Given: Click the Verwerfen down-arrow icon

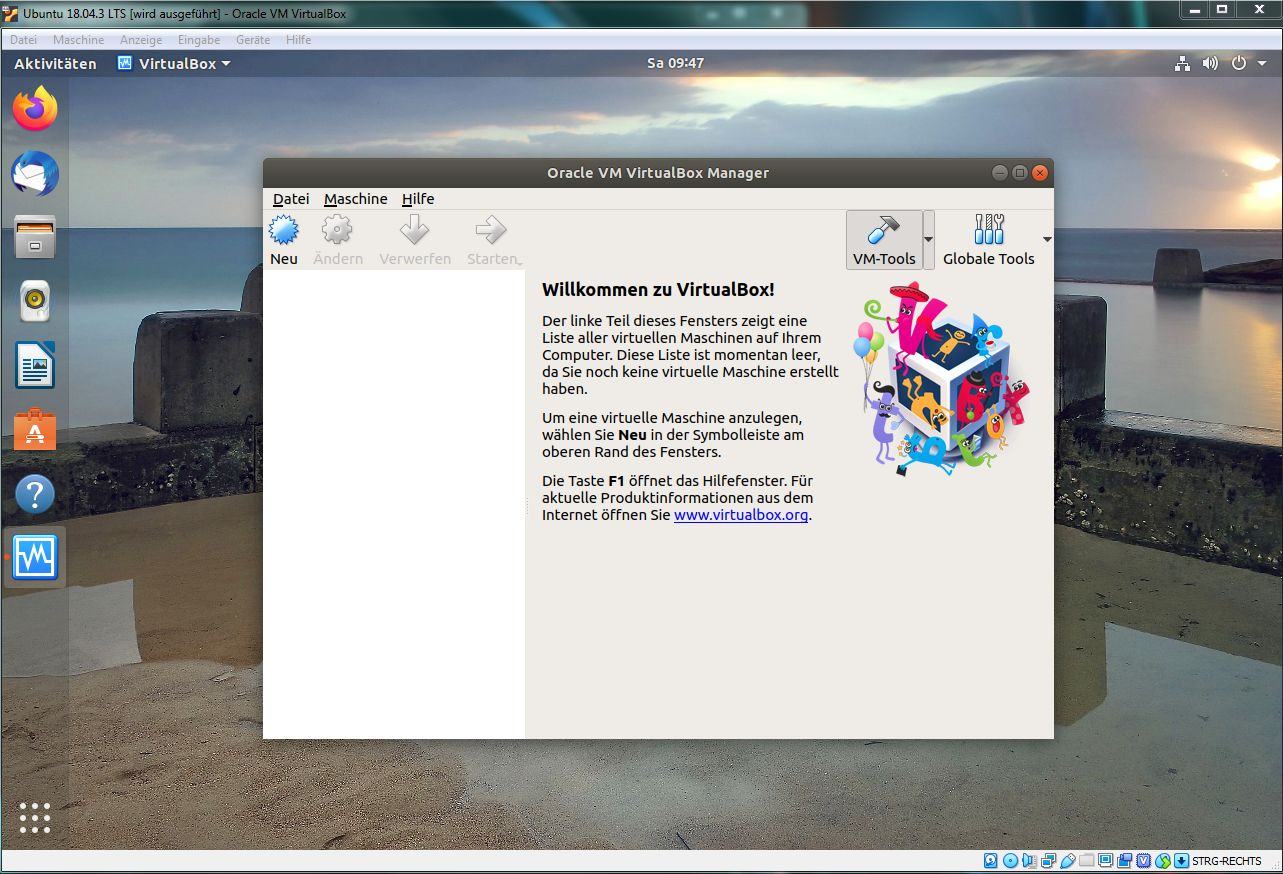Looking at the screenshot, I should [414, 231].
